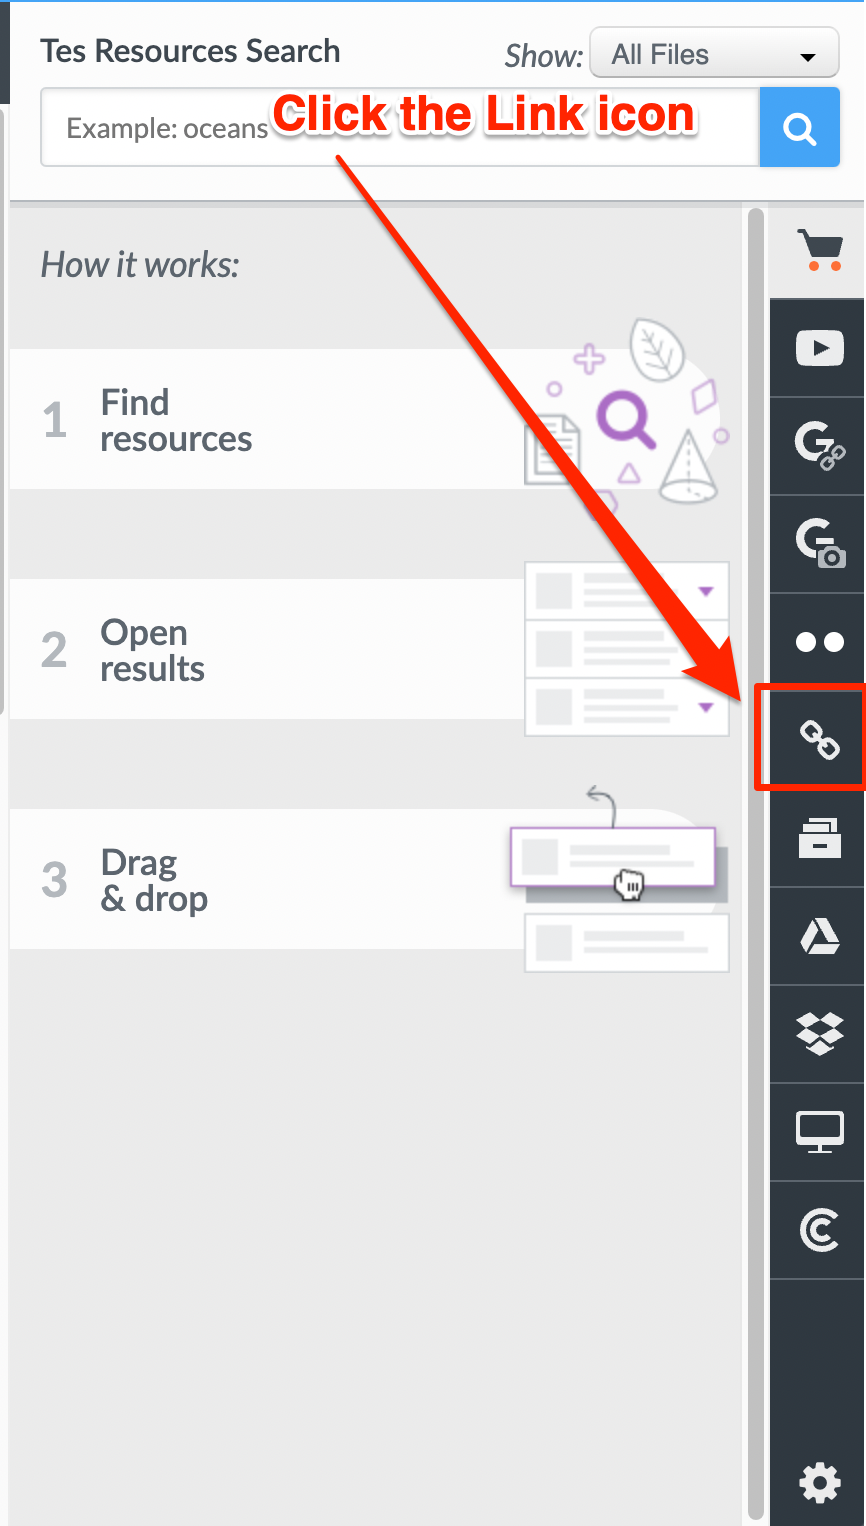Screen dimensions: 866x1526
Task: Open the Dropbox icon
Action: point(819,1034)
